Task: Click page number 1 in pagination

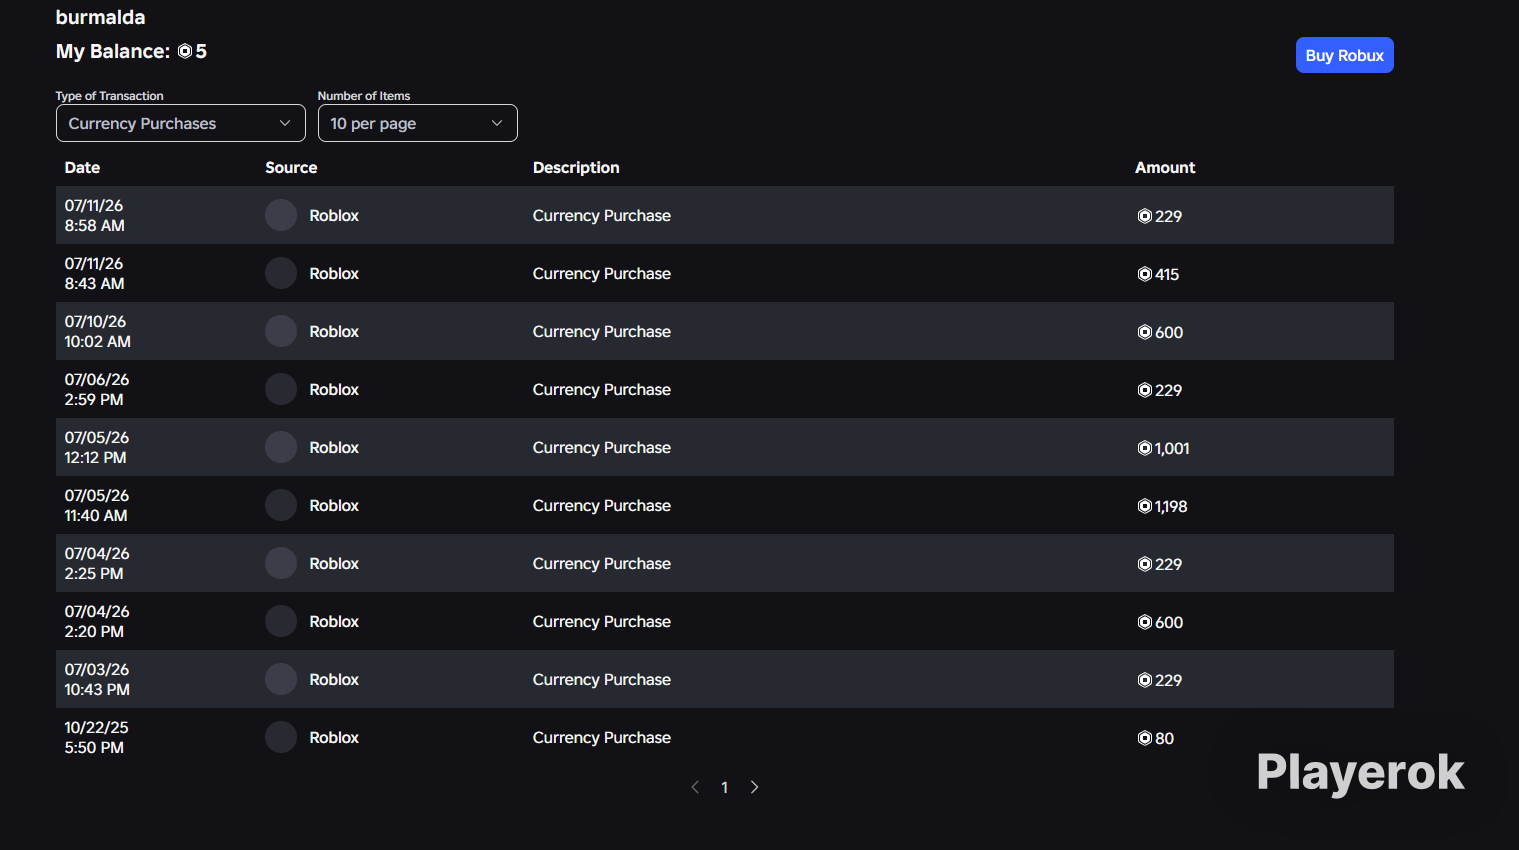Action: (x=724, y=788)
